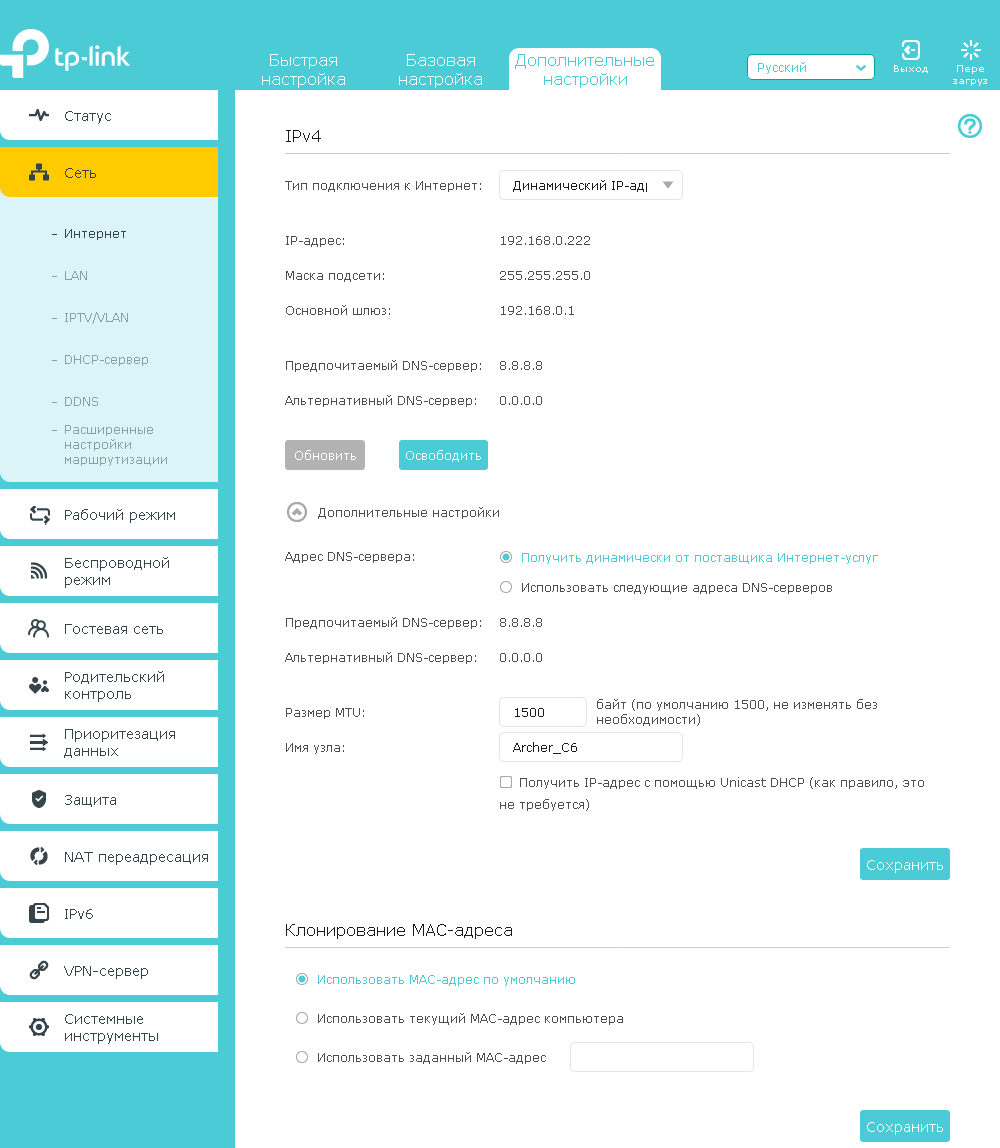Click the Сеть network icon
This screenshot has width=1000, height=1148.
(x=39, y=173)
